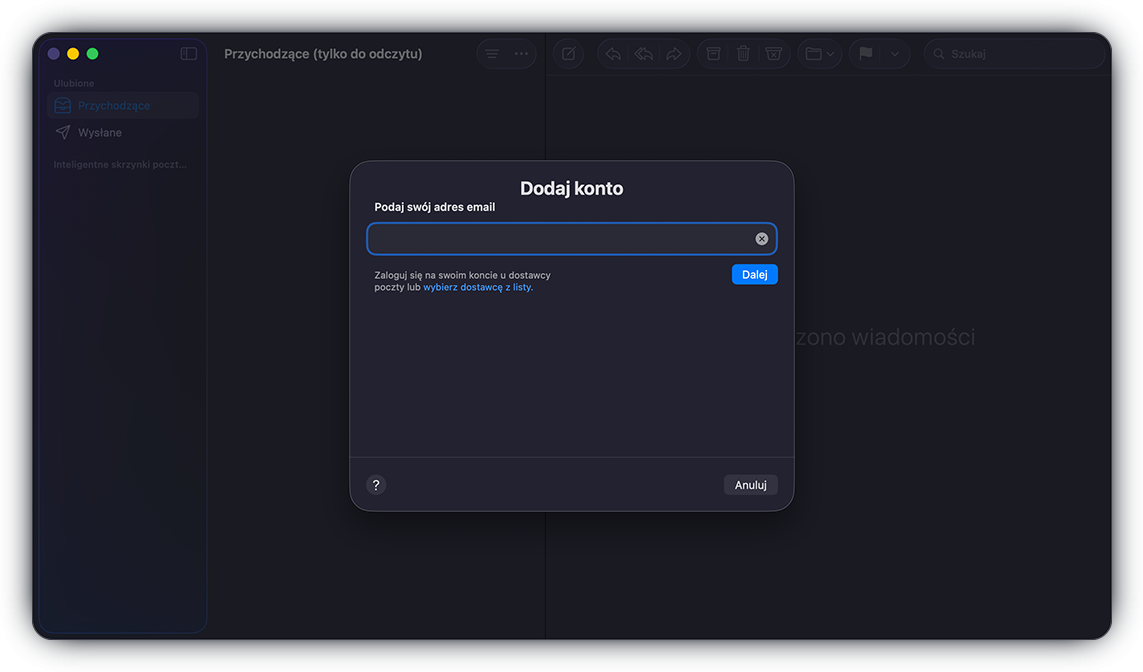Viewport: 1143px width, 672px height.
Task: Select the Delete (trash) icon
Action: (x=743, y=53)
